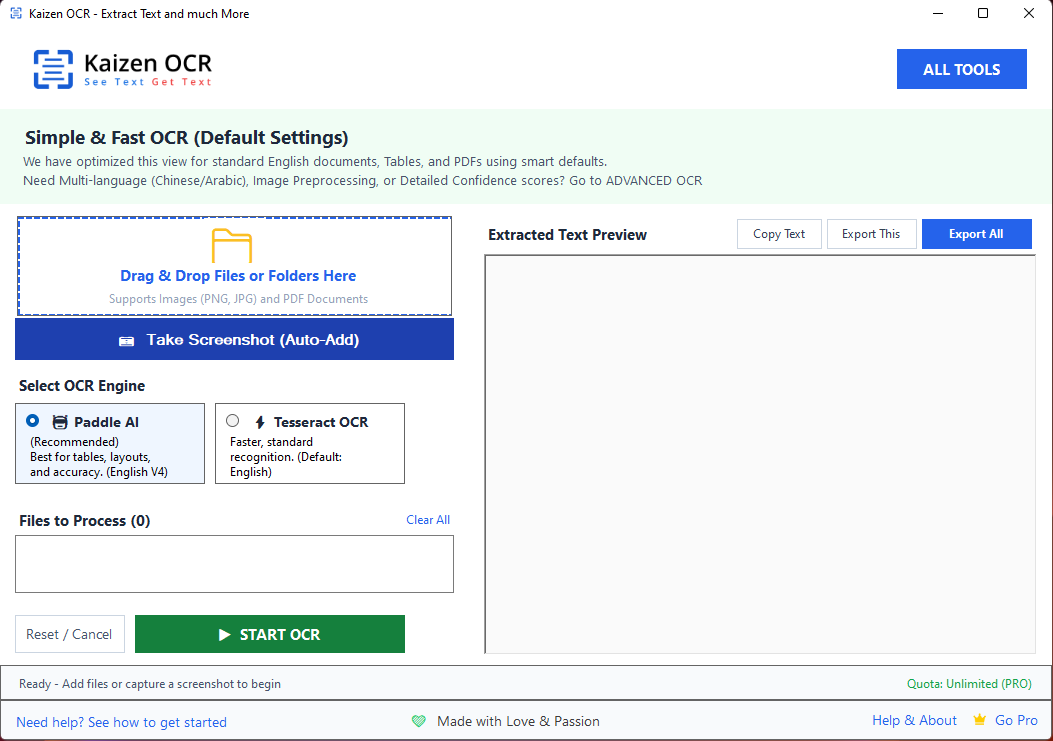Screen dimensions: 1053x741
Task: Open the ALL TOOLS menu
Action: (x=961, y=69)
